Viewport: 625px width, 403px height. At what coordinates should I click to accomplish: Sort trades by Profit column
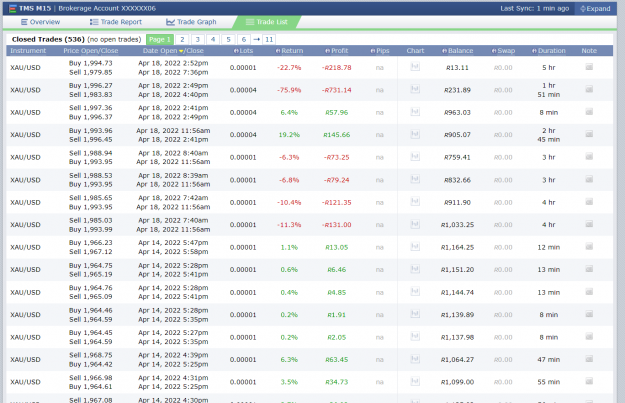(336, 51)
